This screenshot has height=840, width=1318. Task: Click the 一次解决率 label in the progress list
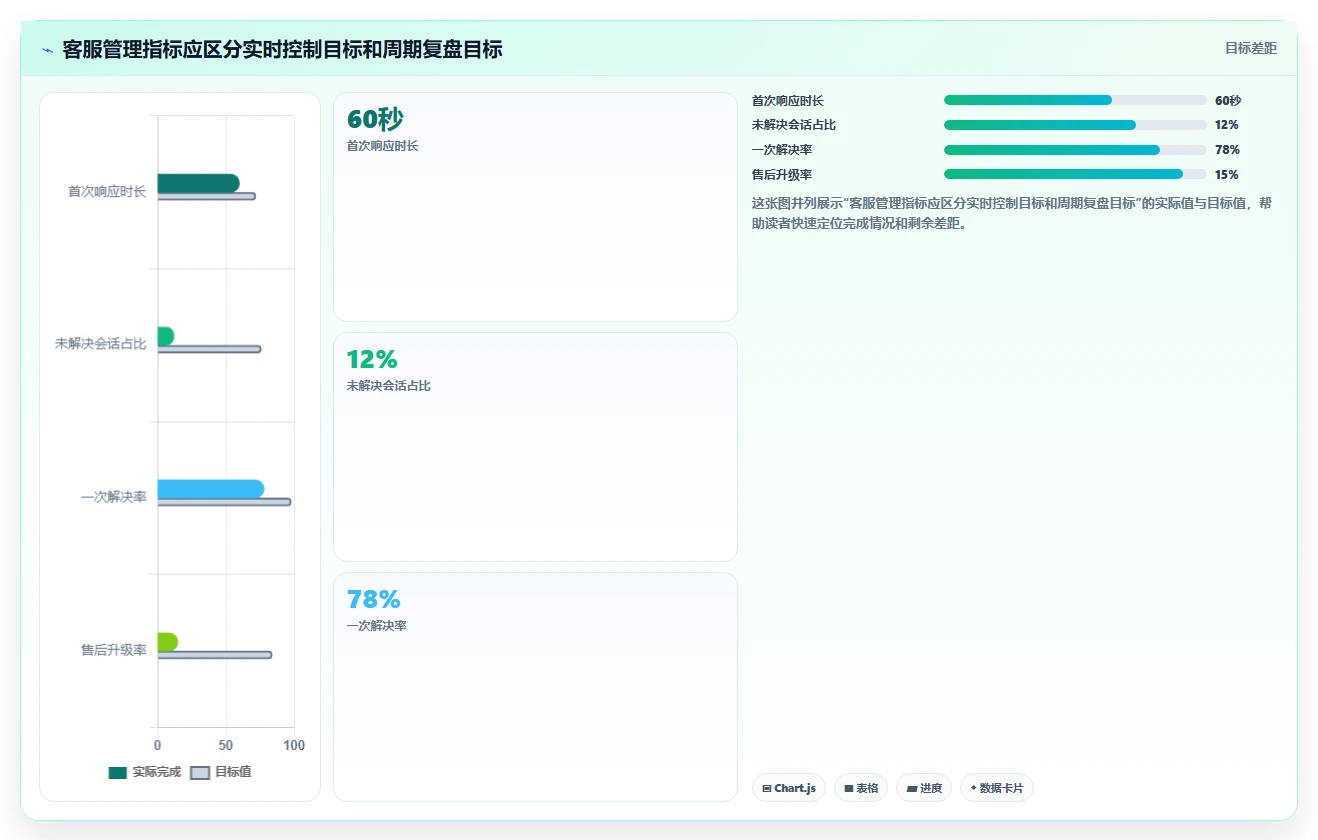[x=782, y=150]
